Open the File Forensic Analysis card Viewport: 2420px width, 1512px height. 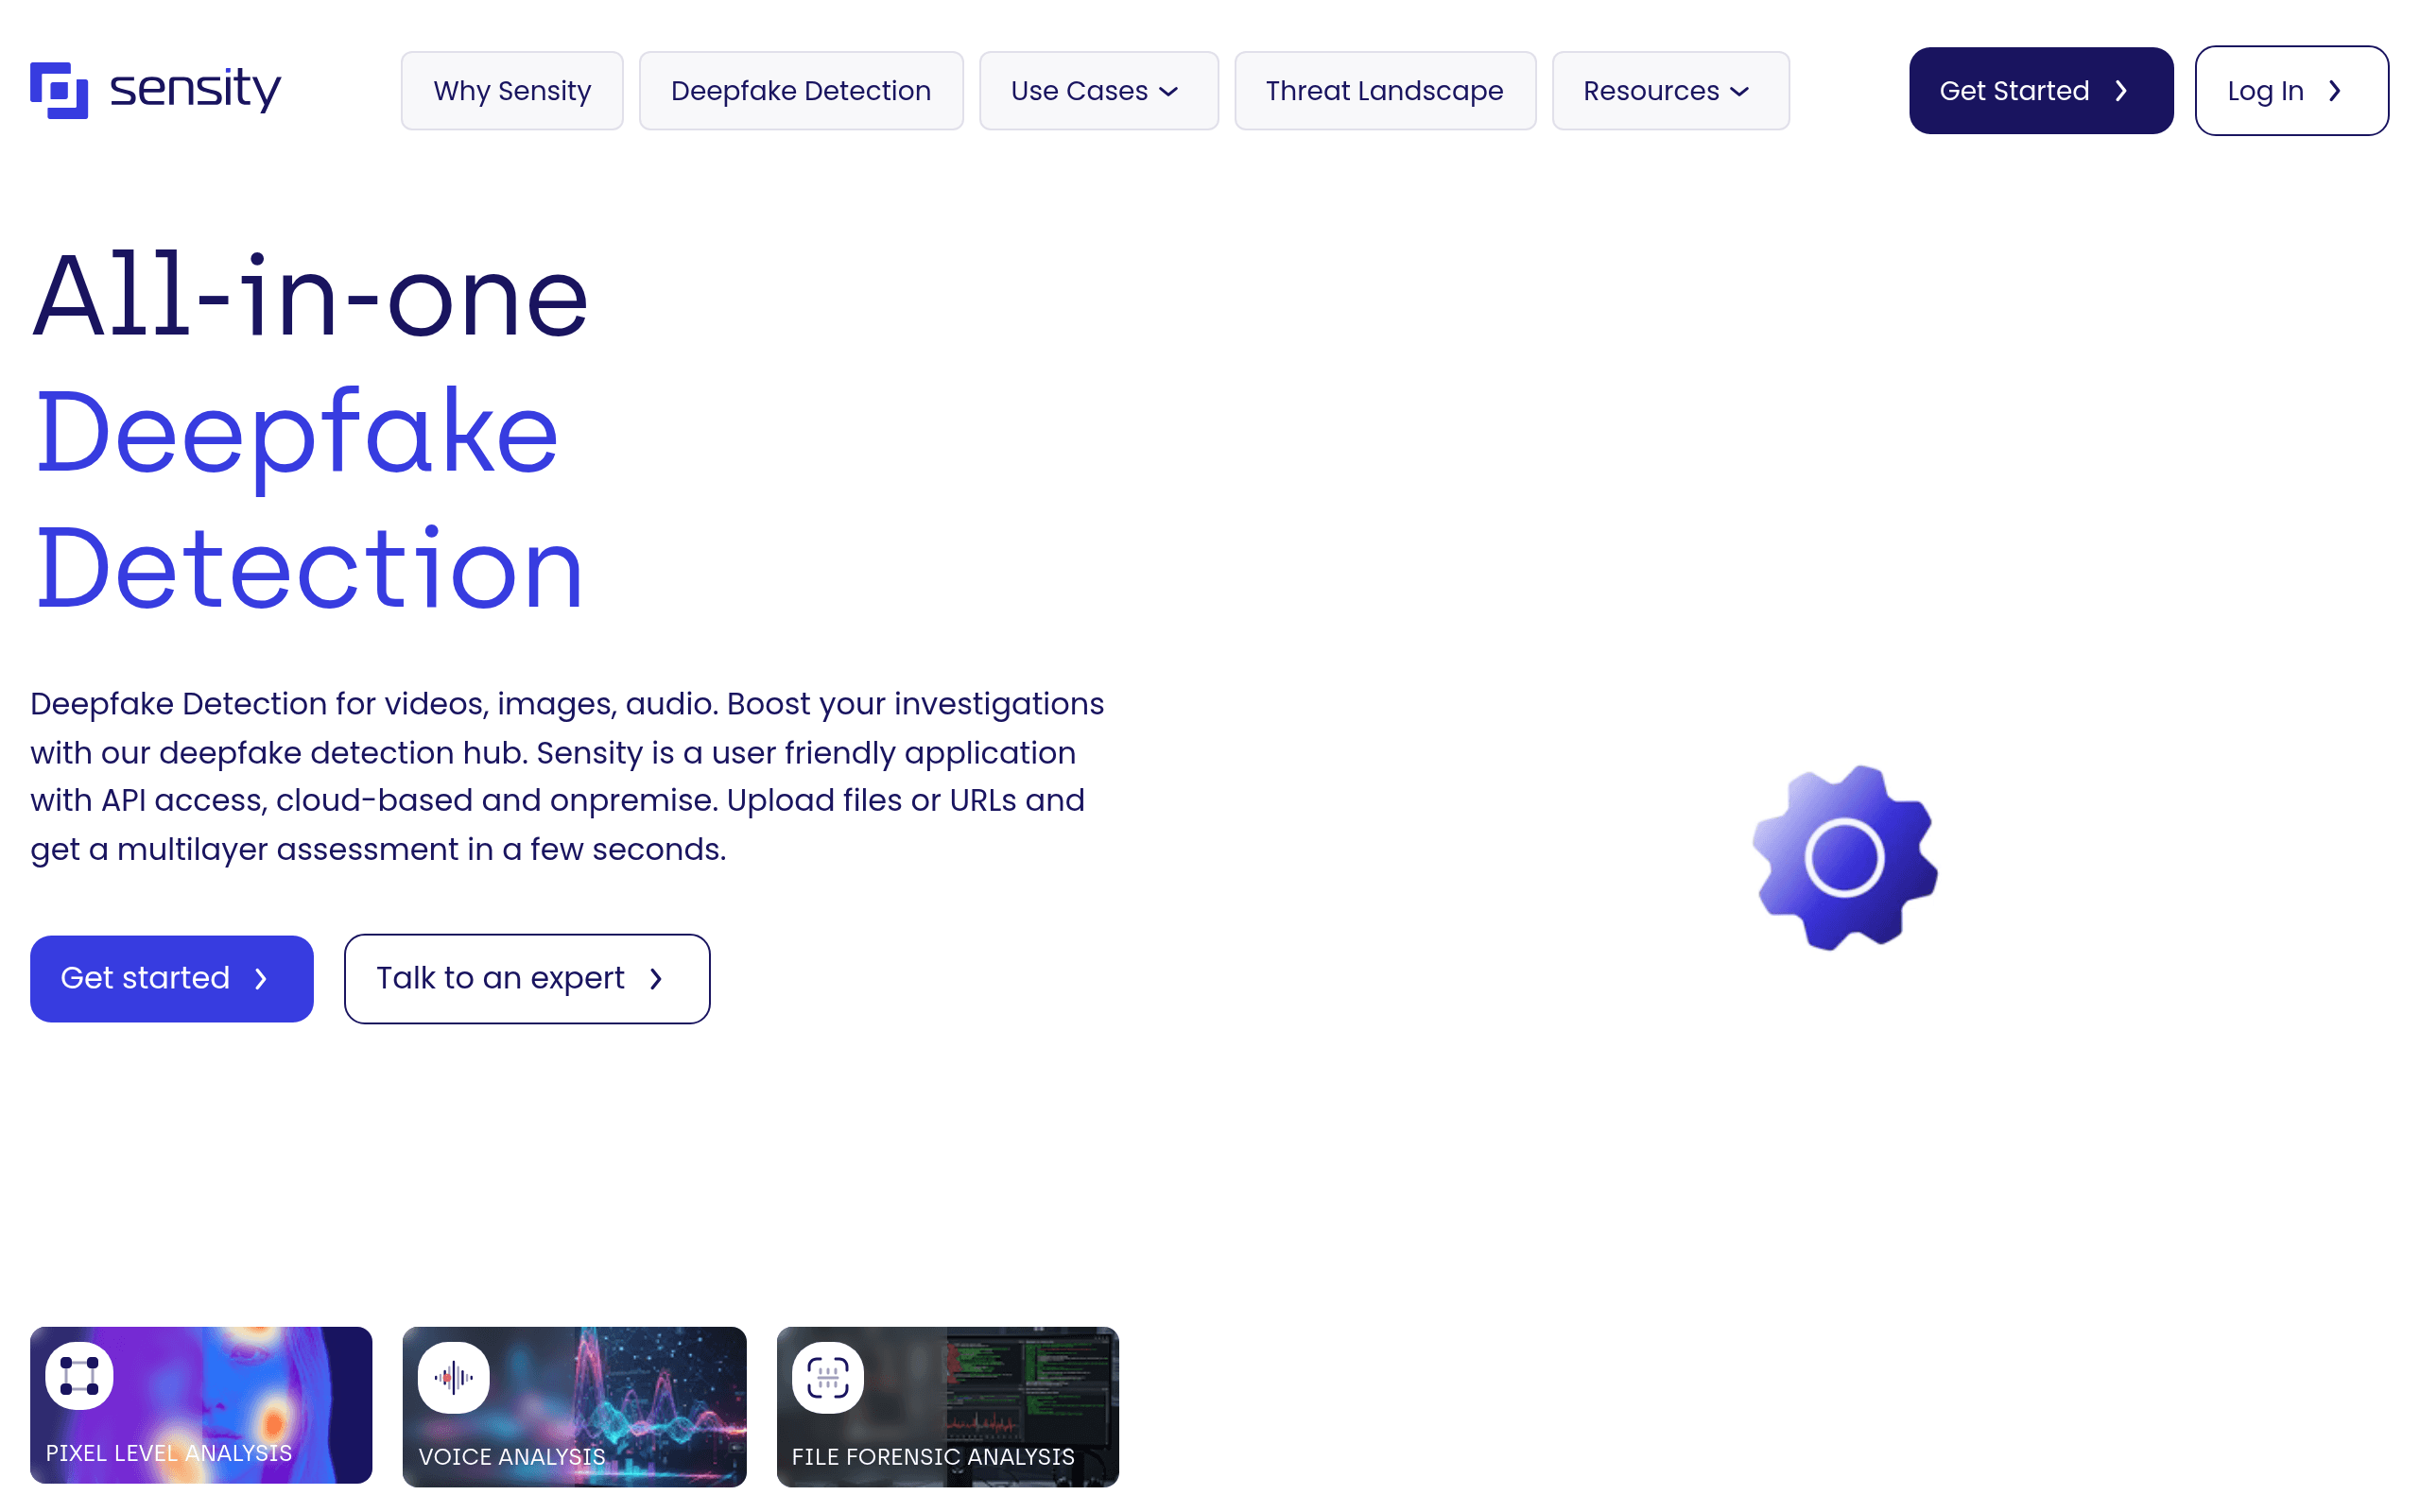point(947,1407)
